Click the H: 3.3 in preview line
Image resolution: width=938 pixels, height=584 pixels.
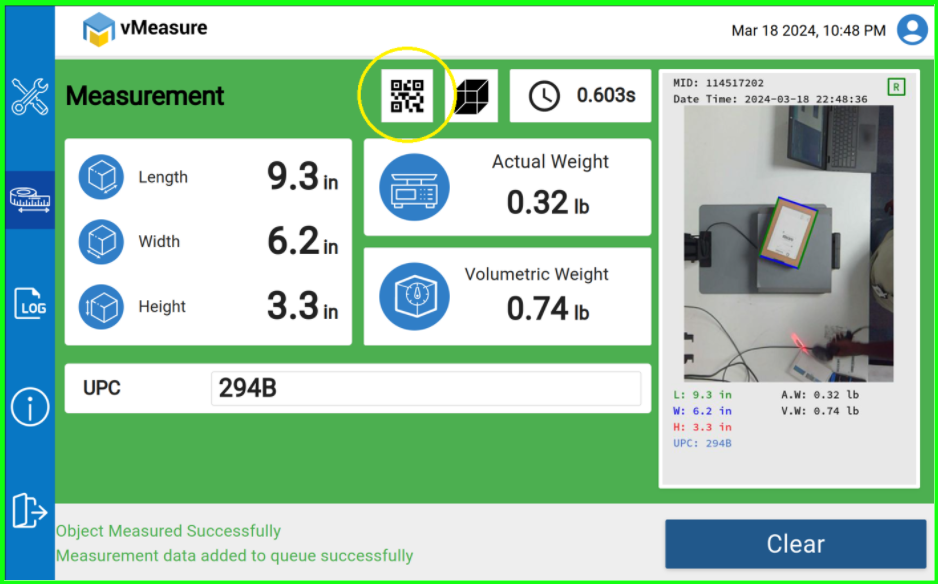[x=702, y=427]
